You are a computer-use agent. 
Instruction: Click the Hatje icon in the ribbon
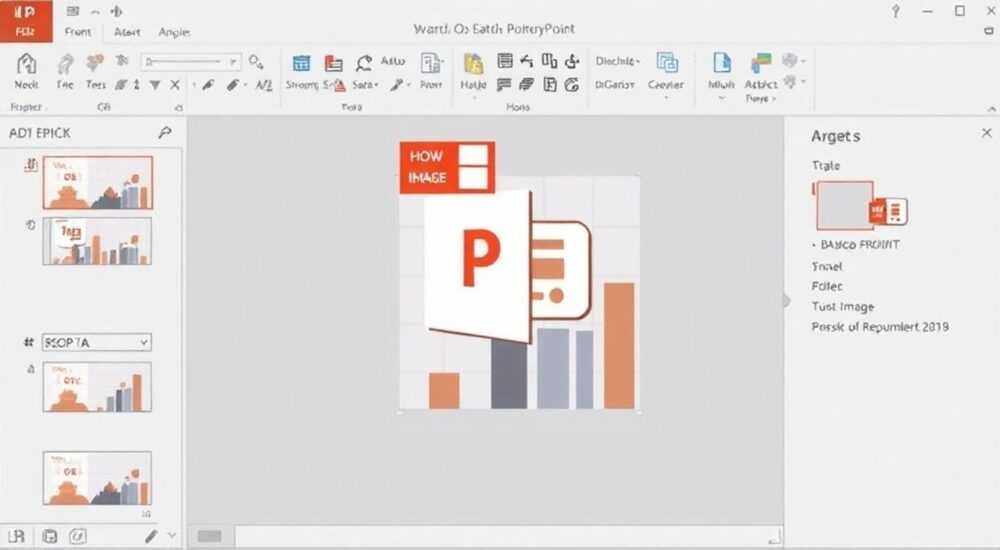tap(473, 64)
